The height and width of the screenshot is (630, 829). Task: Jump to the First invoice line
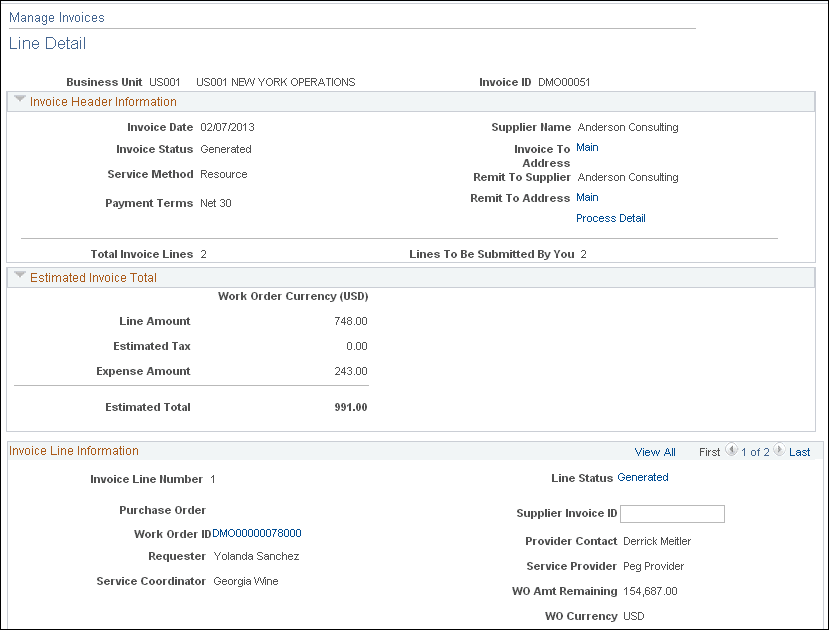click(710, 451)
